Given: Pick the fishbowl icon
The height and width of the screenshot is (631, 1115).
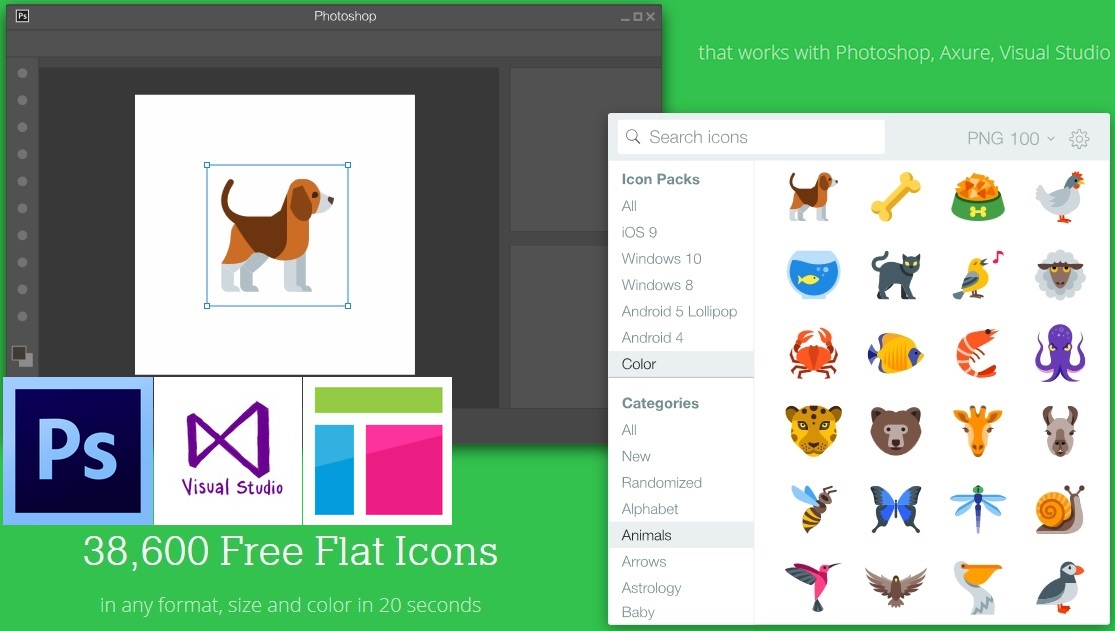Looking at the screenshot, I should coord(812,274).
